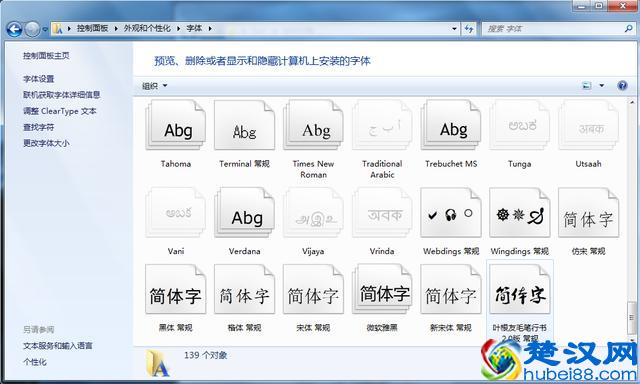
Task: Select the Times New Roman font icon
Action: pos(313,125)
